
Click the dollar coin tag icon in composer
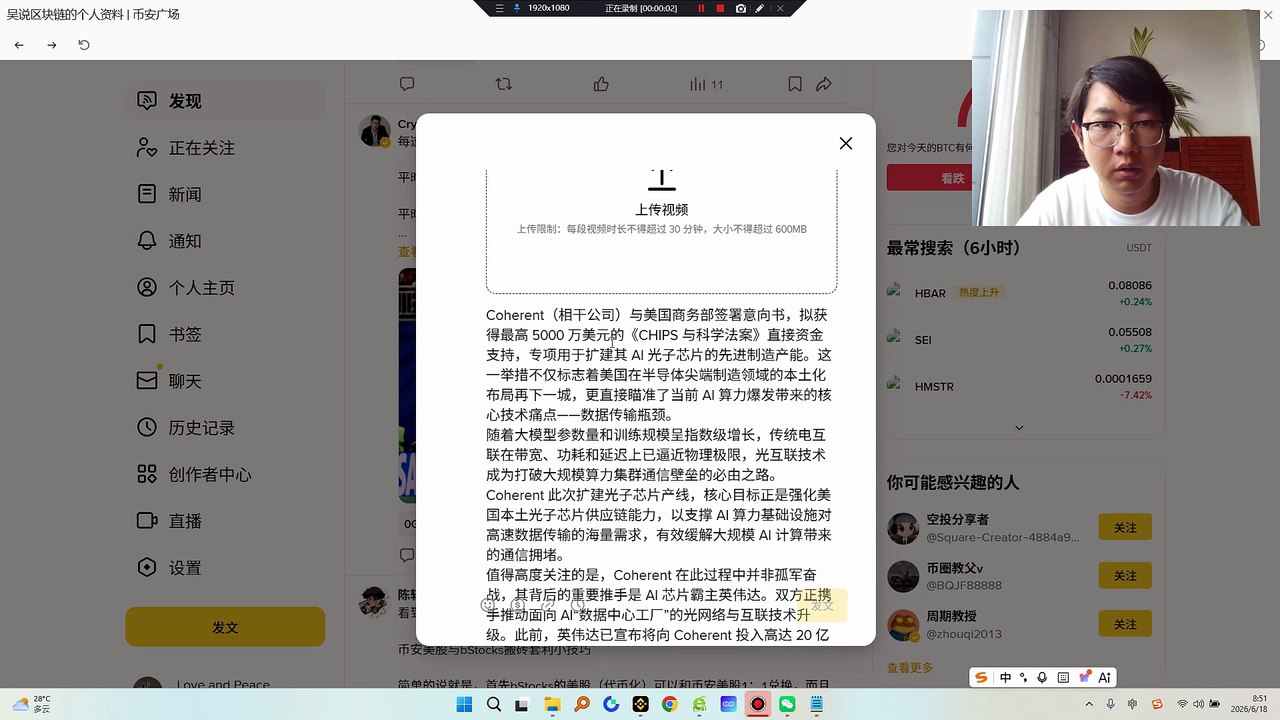click(518, 605)
